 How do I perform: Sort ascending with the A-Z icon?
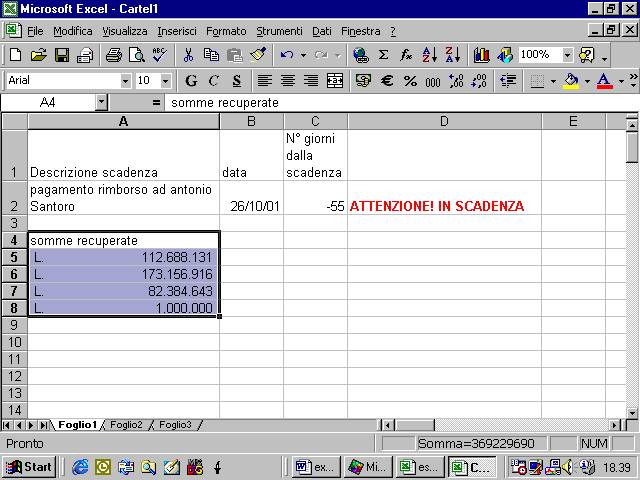click(x=429, y=55)
